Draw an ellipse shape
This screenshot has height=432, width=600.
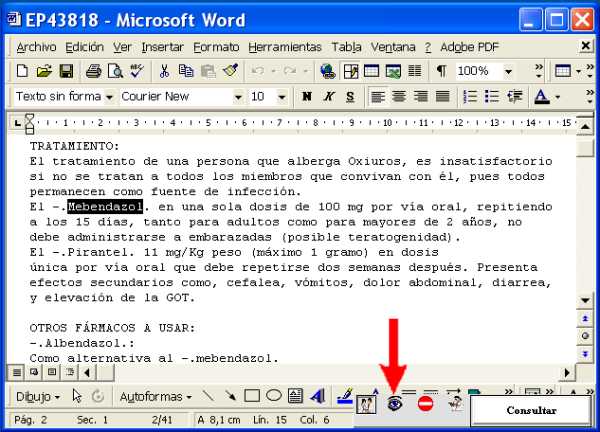(x=274, y=396)
